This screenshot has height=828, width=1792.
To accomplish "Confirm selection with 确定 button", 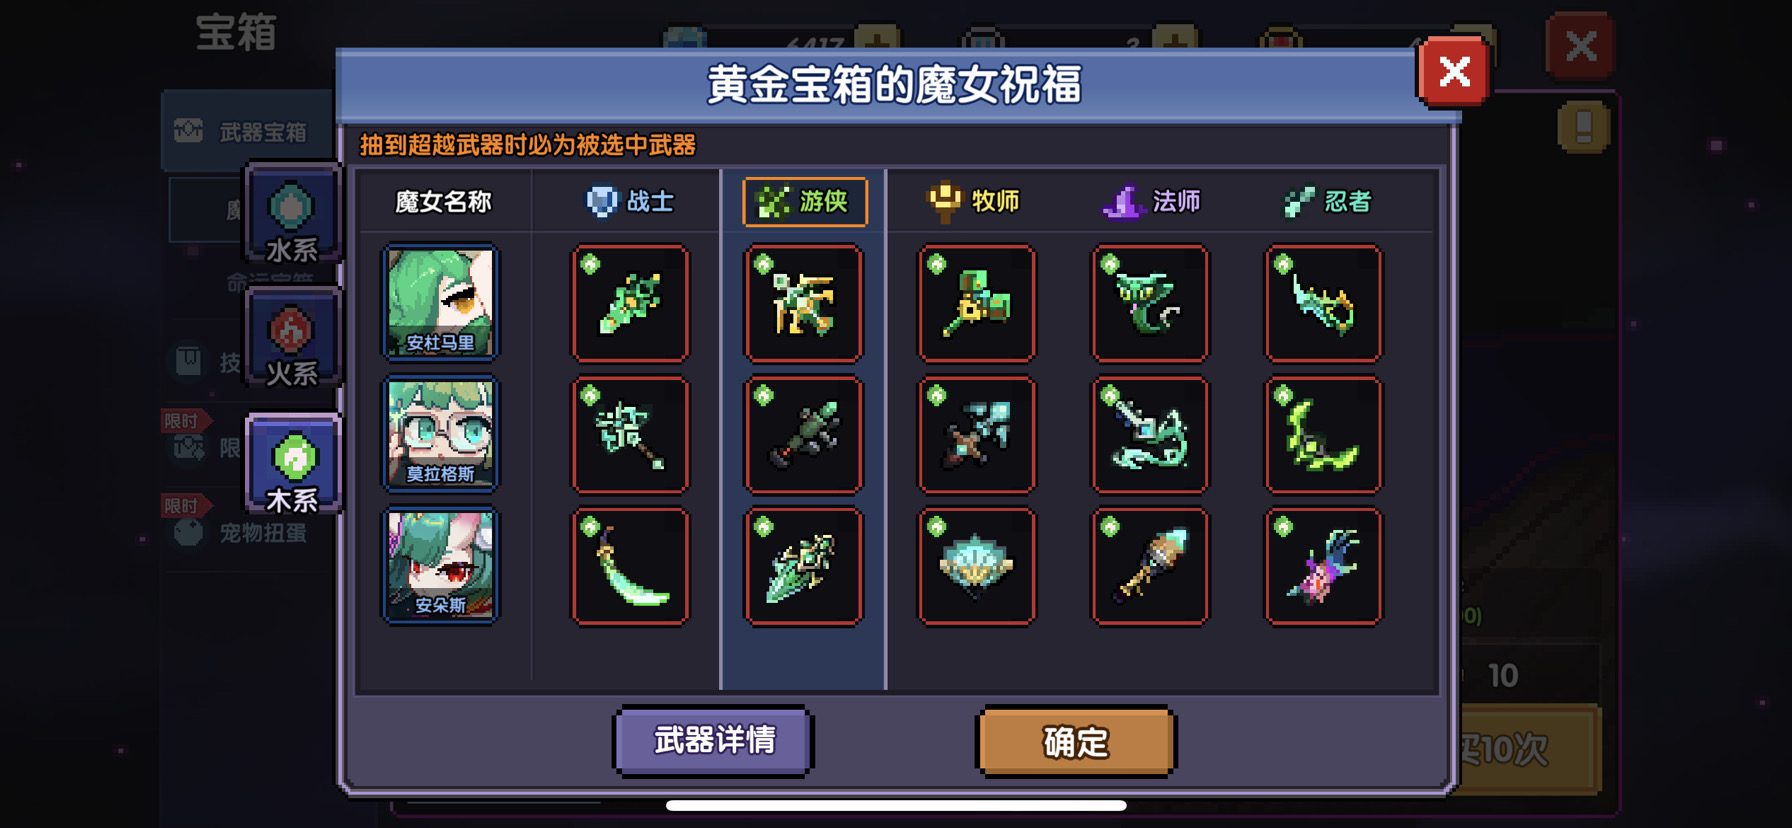I will tap(1076, 741).
